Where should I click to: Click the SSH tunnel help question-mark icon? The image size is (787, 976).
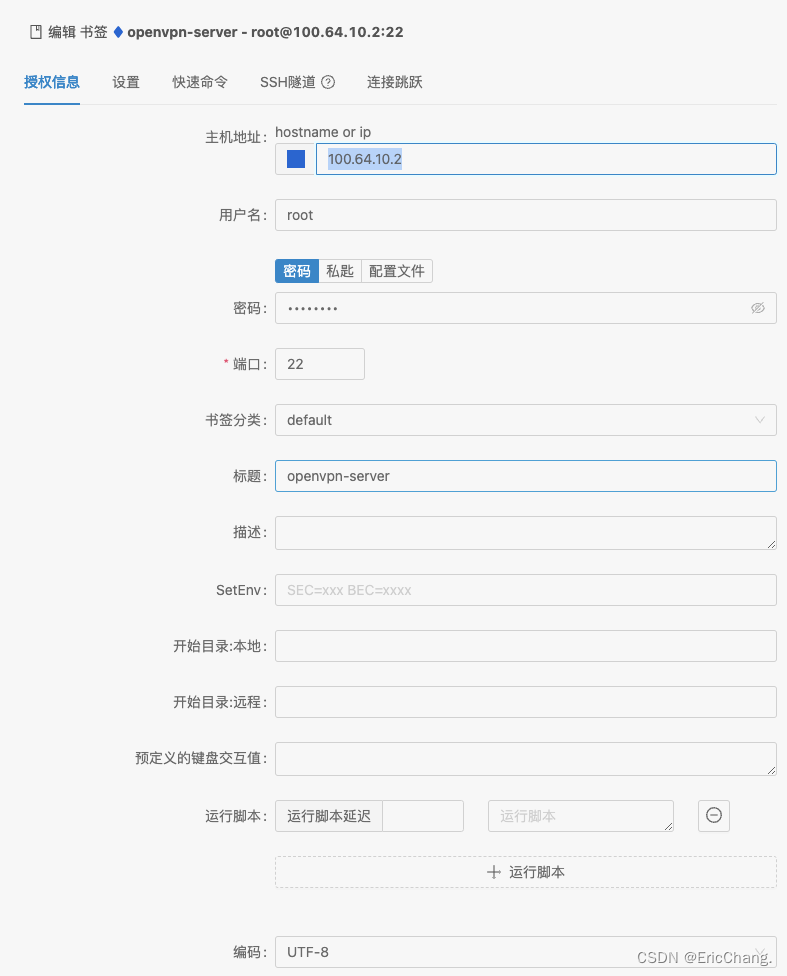(x=328, y=82)
